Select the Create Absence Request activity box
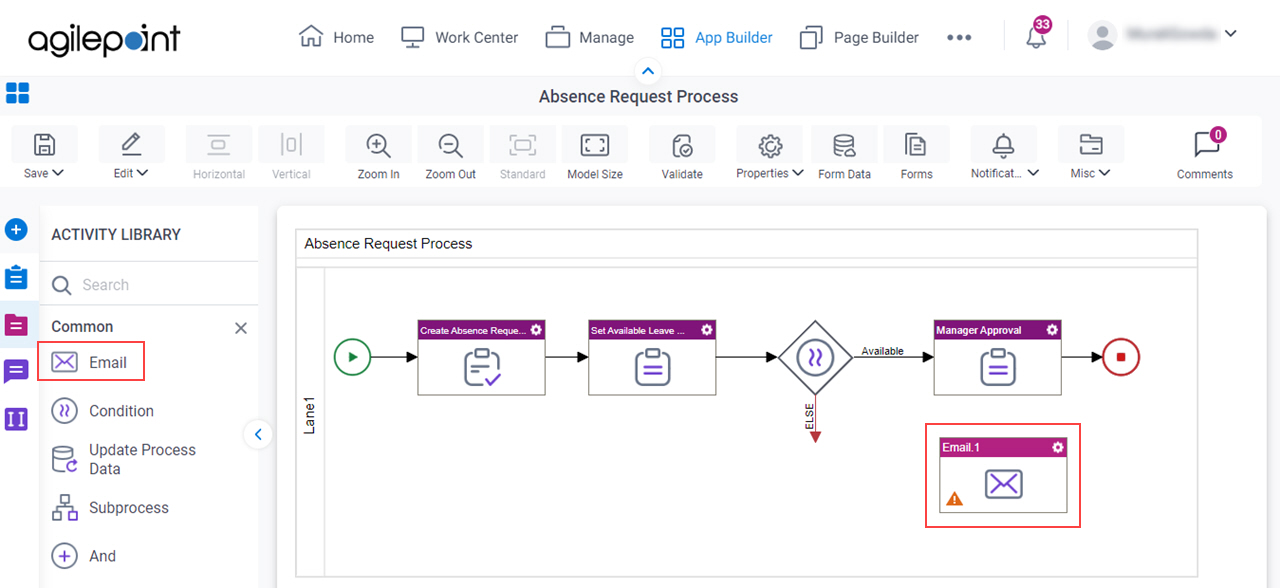This screenshot has width=1280, height=588. coord(481,357)
